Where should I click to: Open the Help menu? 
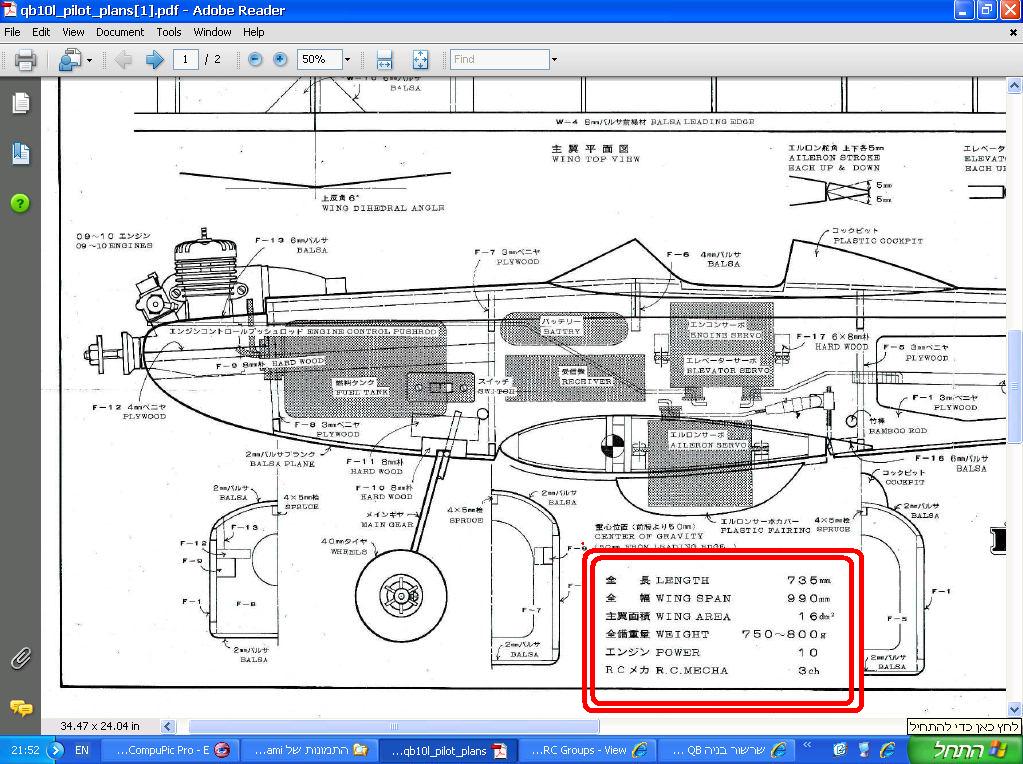254,32
